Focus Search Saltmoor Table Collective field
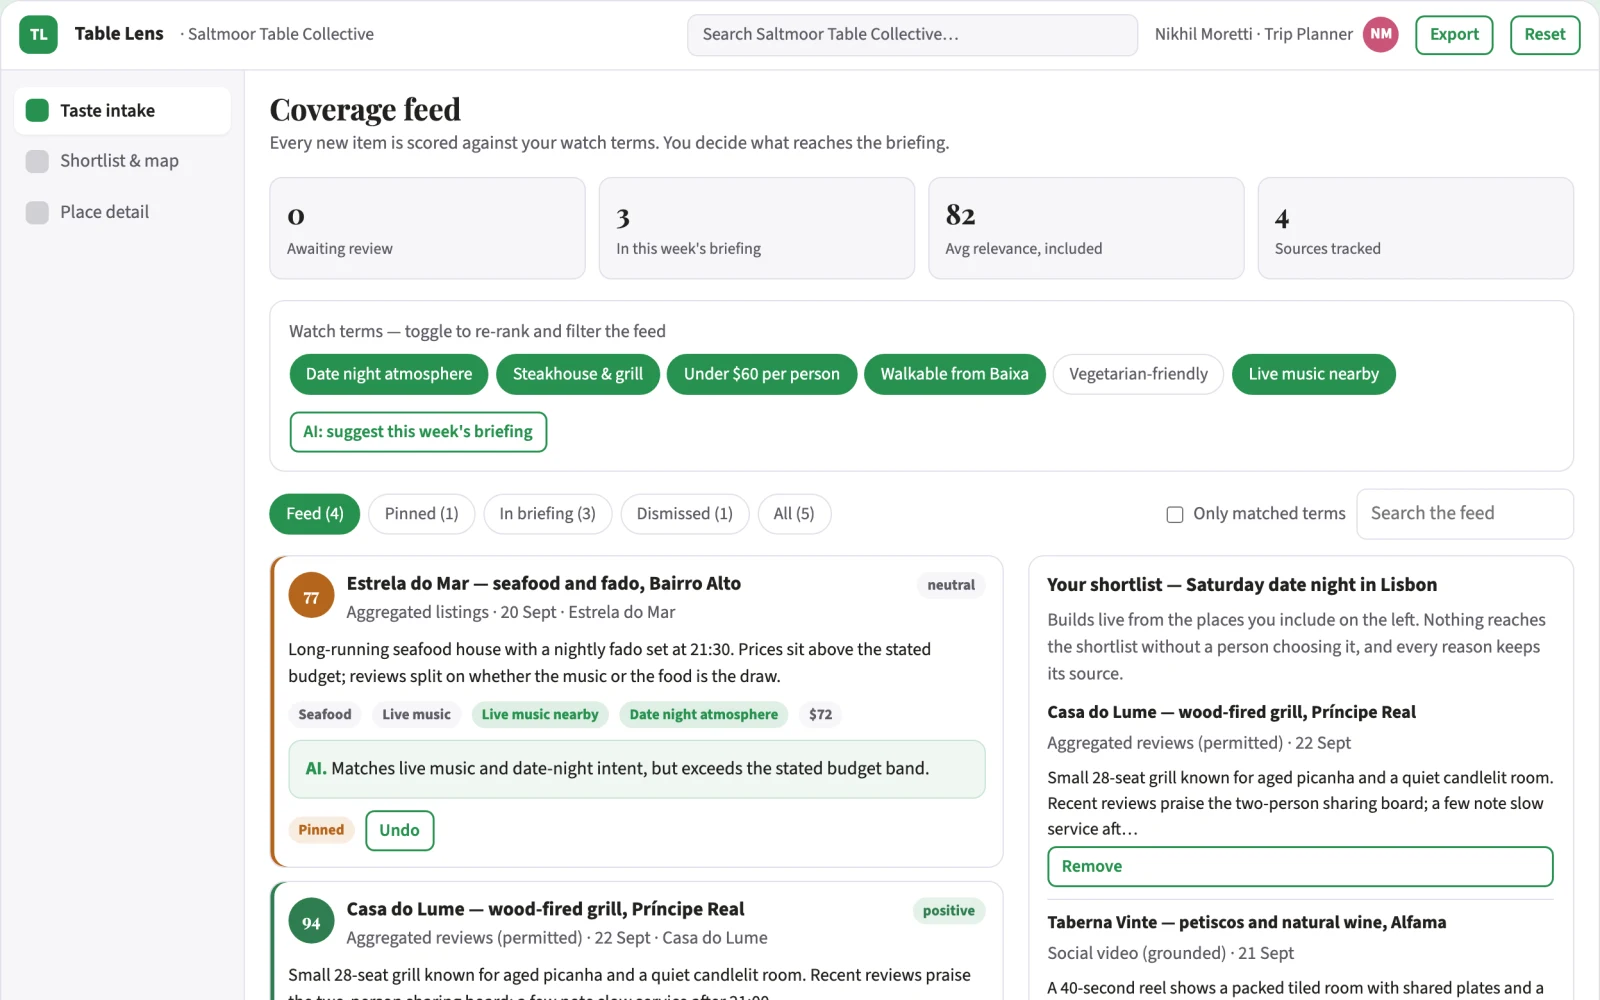 912,35
